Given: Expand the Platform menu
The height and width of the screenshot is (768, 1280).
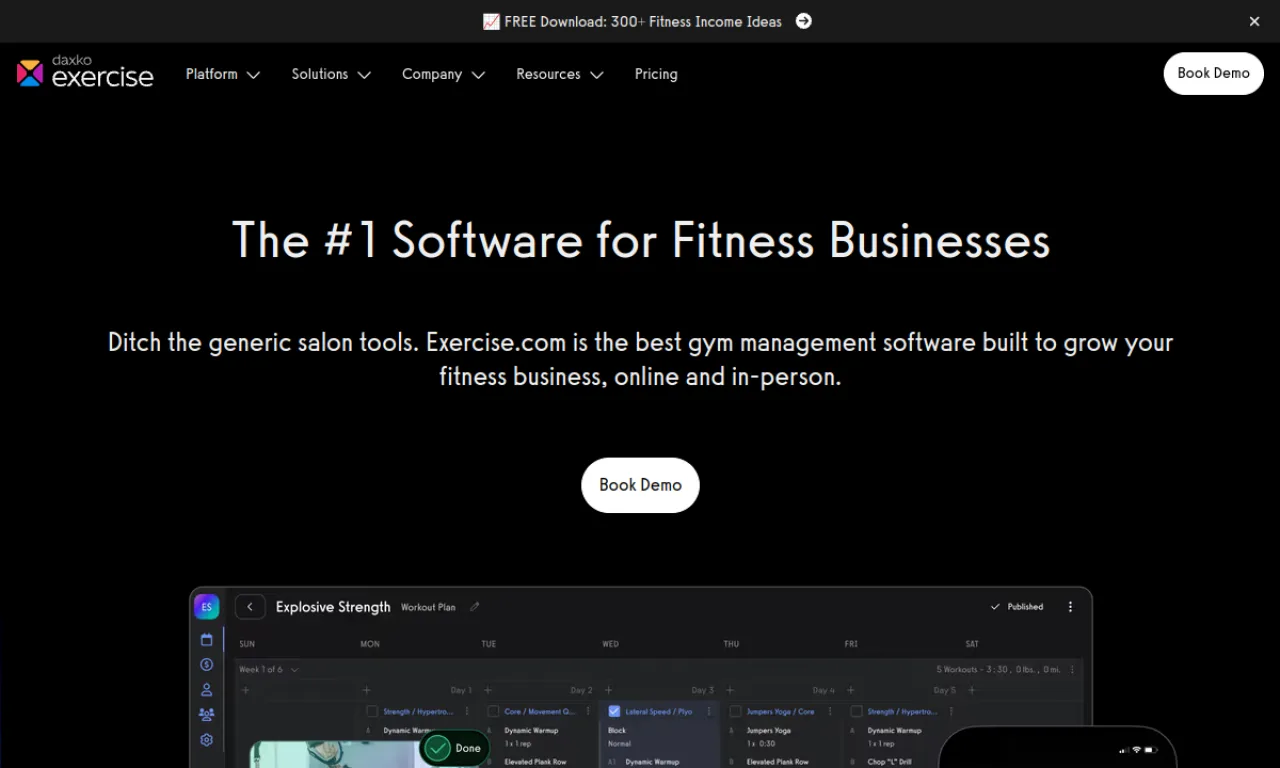Looking at the screenshot, I should tap(222, 74).
